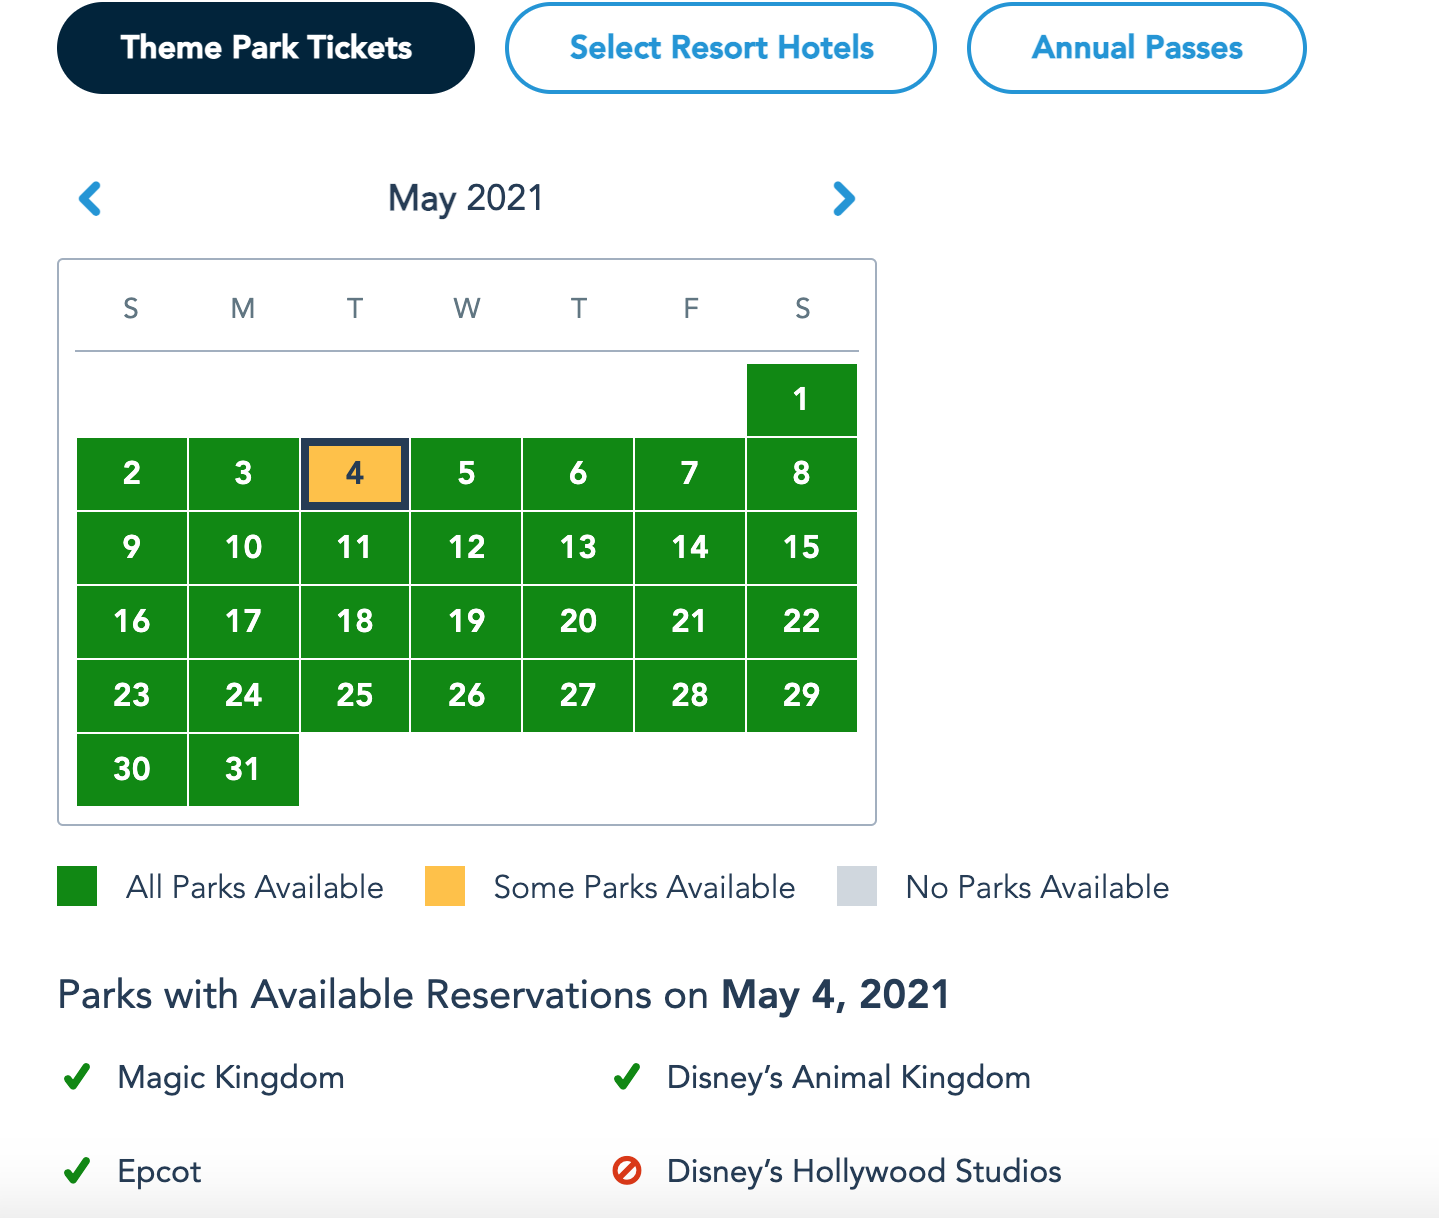Advance to next month with right chevron
Image resolution: width=1439 pixels, height=1218 pixels.
click(x=844, y=199)
